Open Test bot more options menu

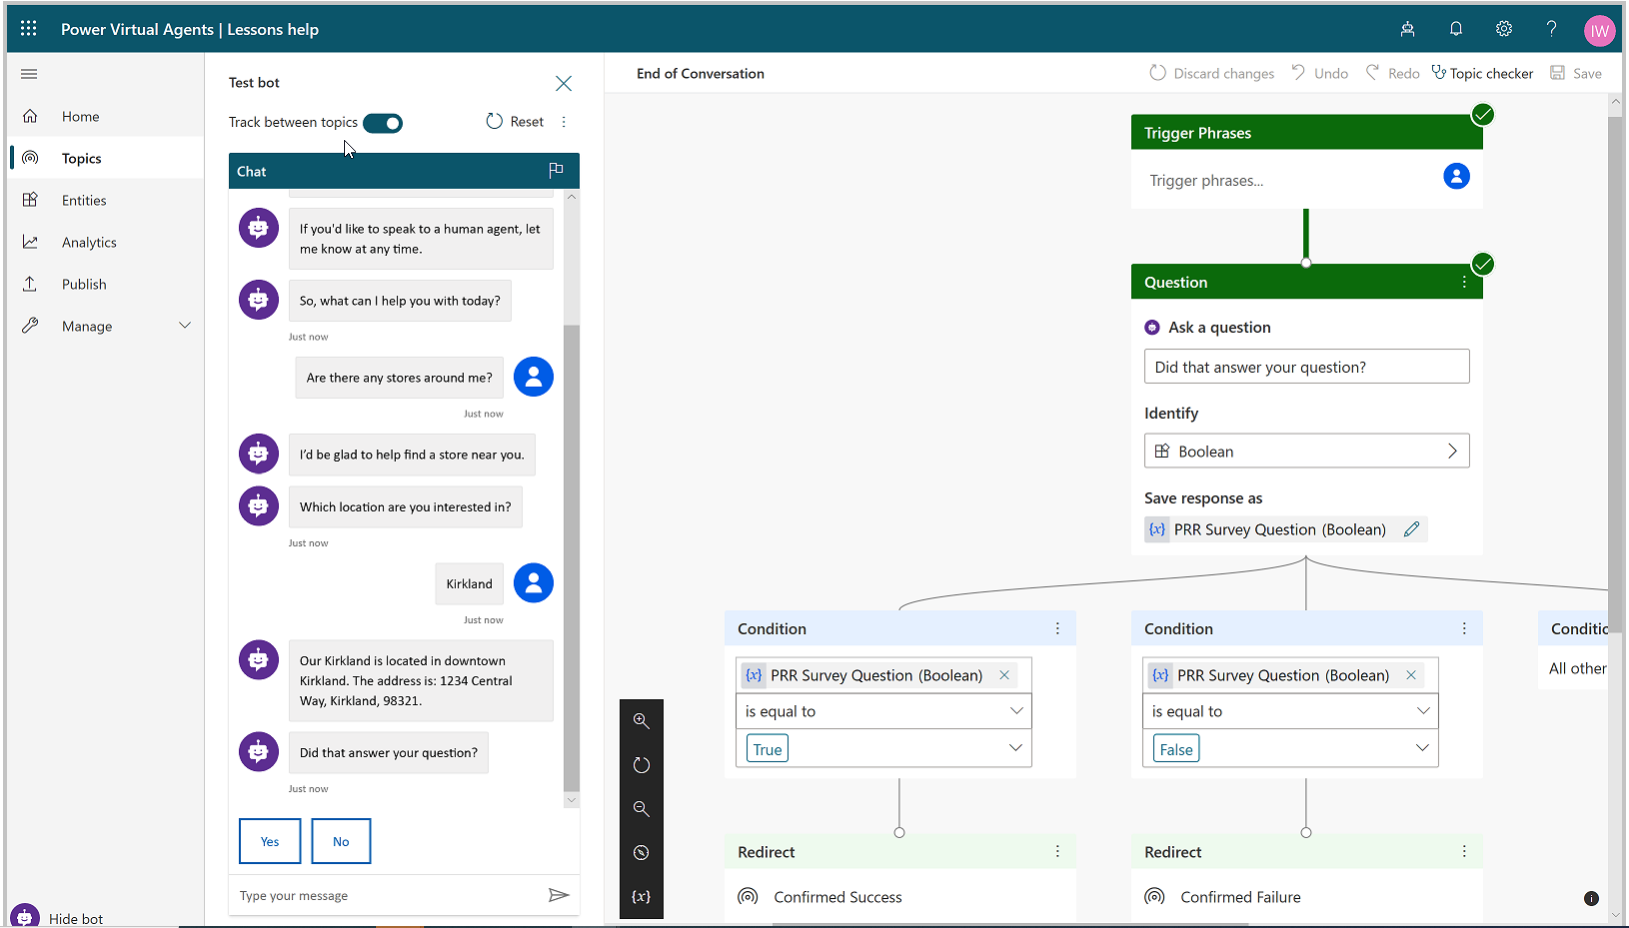pos(564,122)
